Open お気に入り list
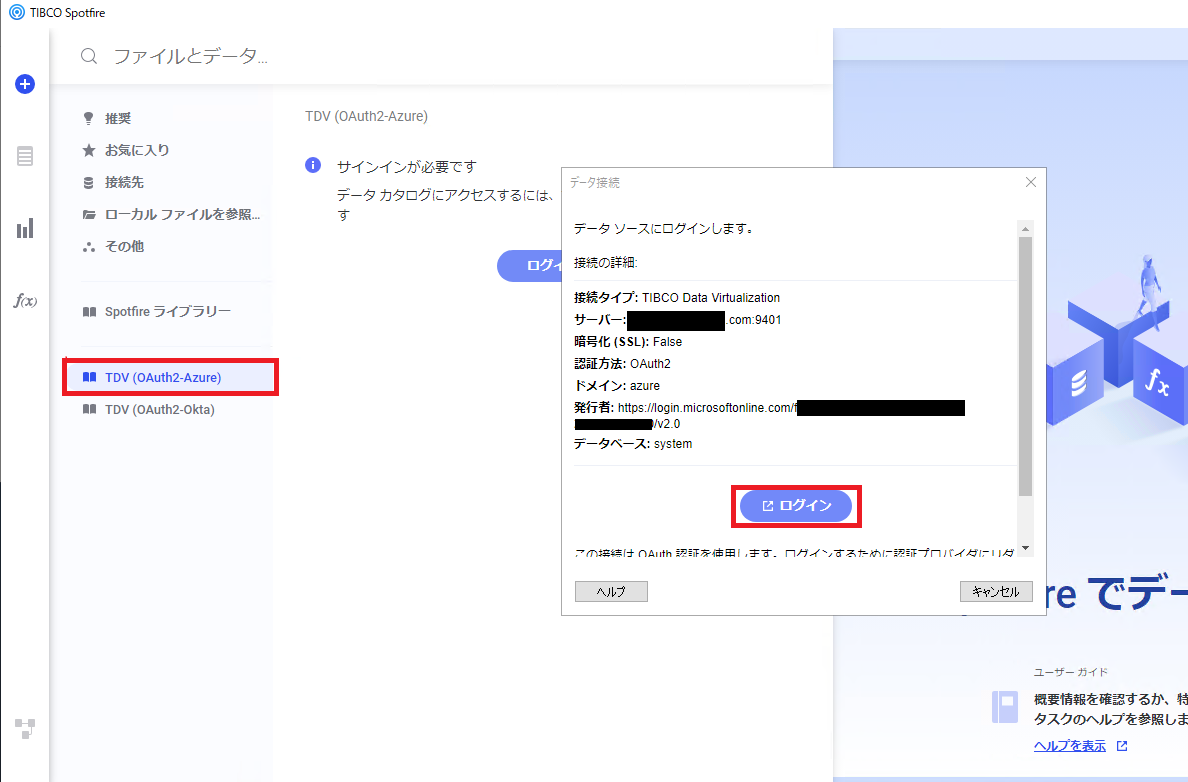The width and height of the screenshot is (1188, 782). (x=137, y=150)
